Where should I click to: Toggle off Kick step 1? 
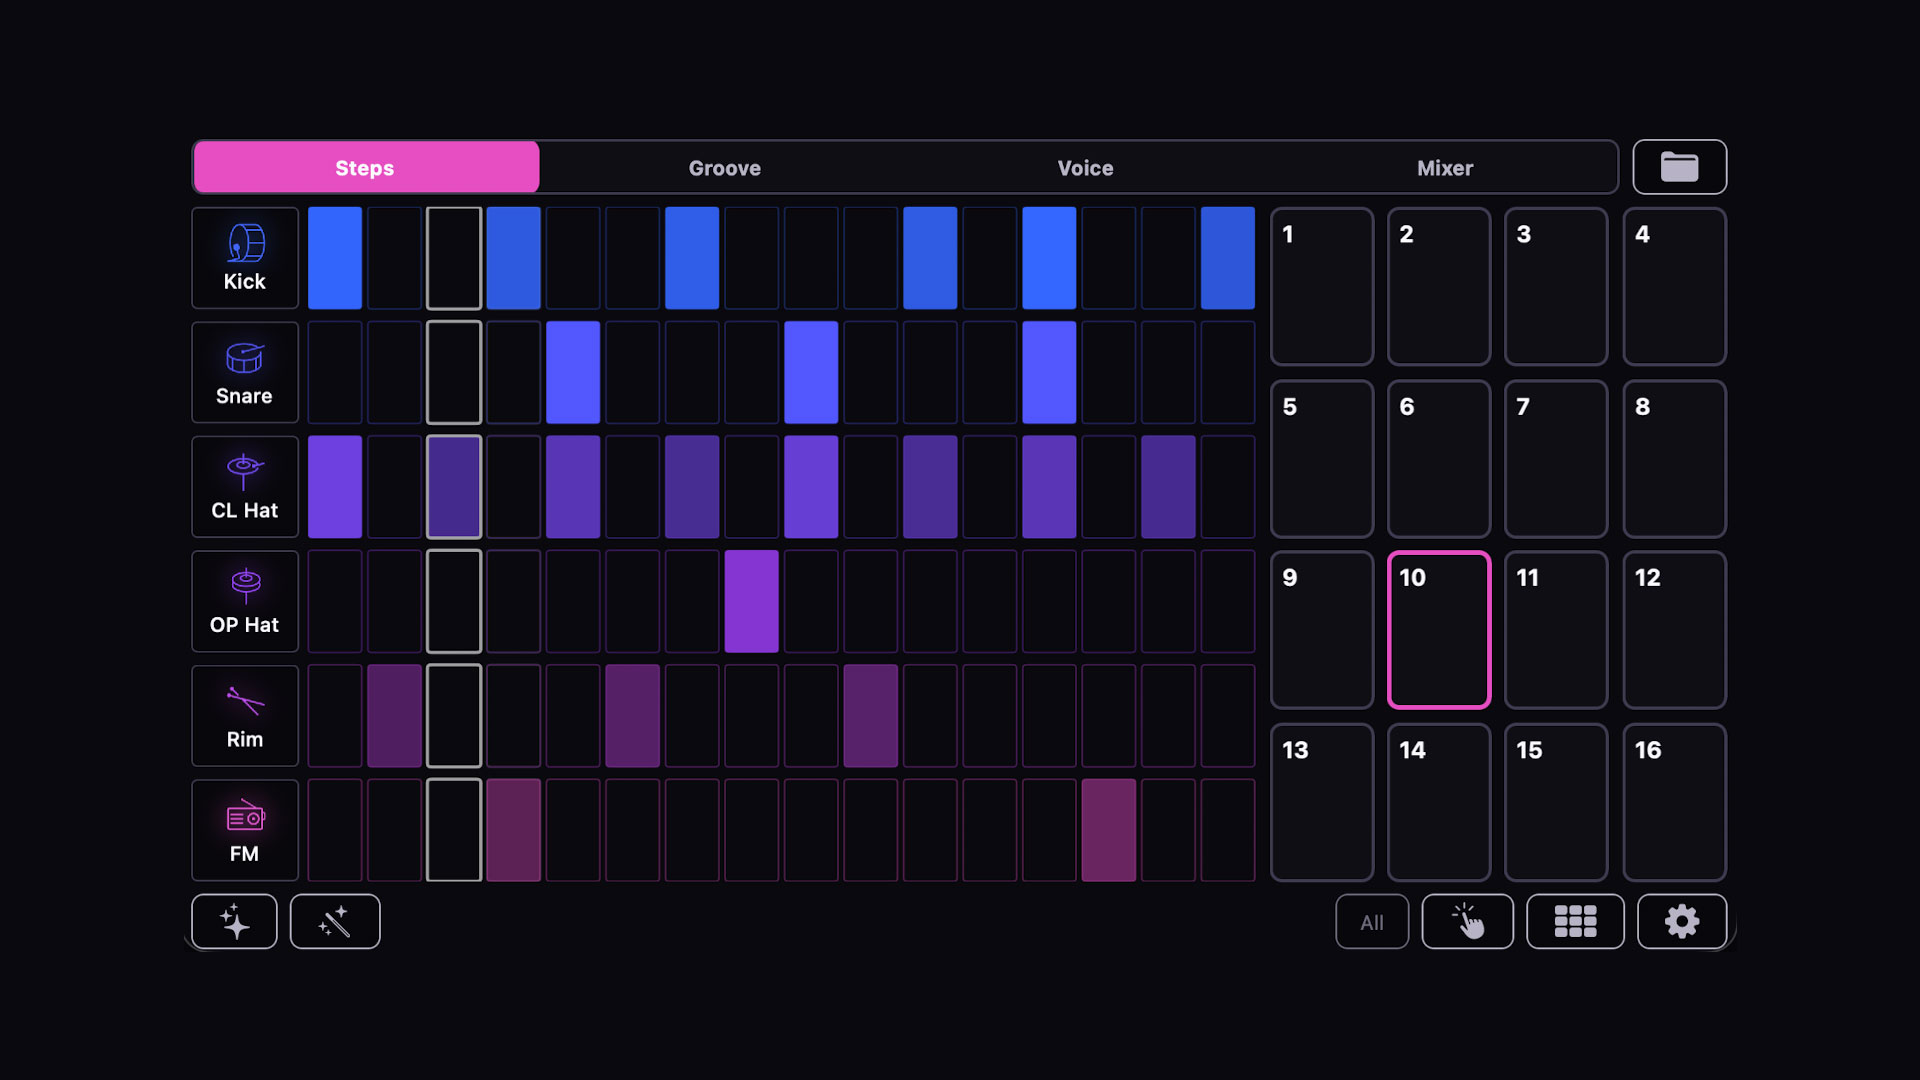coord(335,258)
